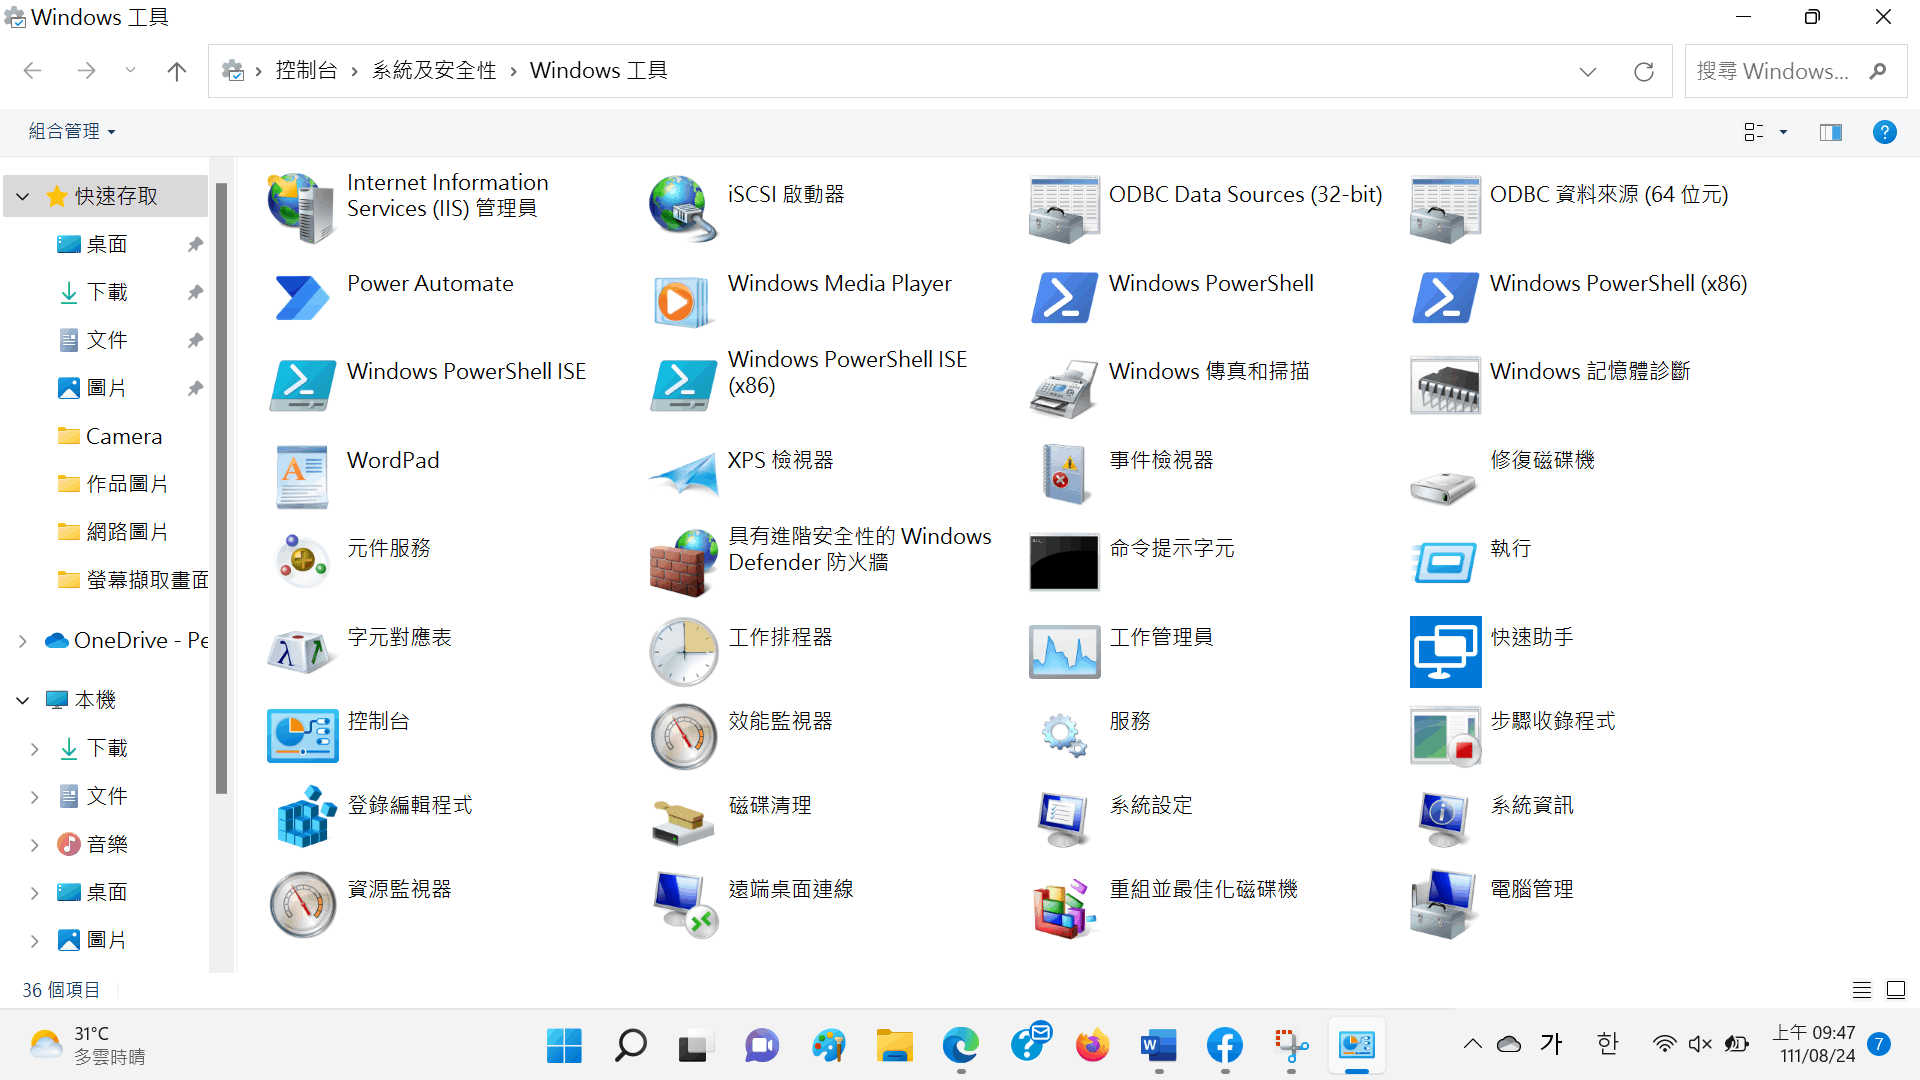Image resolution: width=1920 pixels, height=1080 pixels.
Task: Open the 工作排程器 clock icon
Action: [683, 651]
